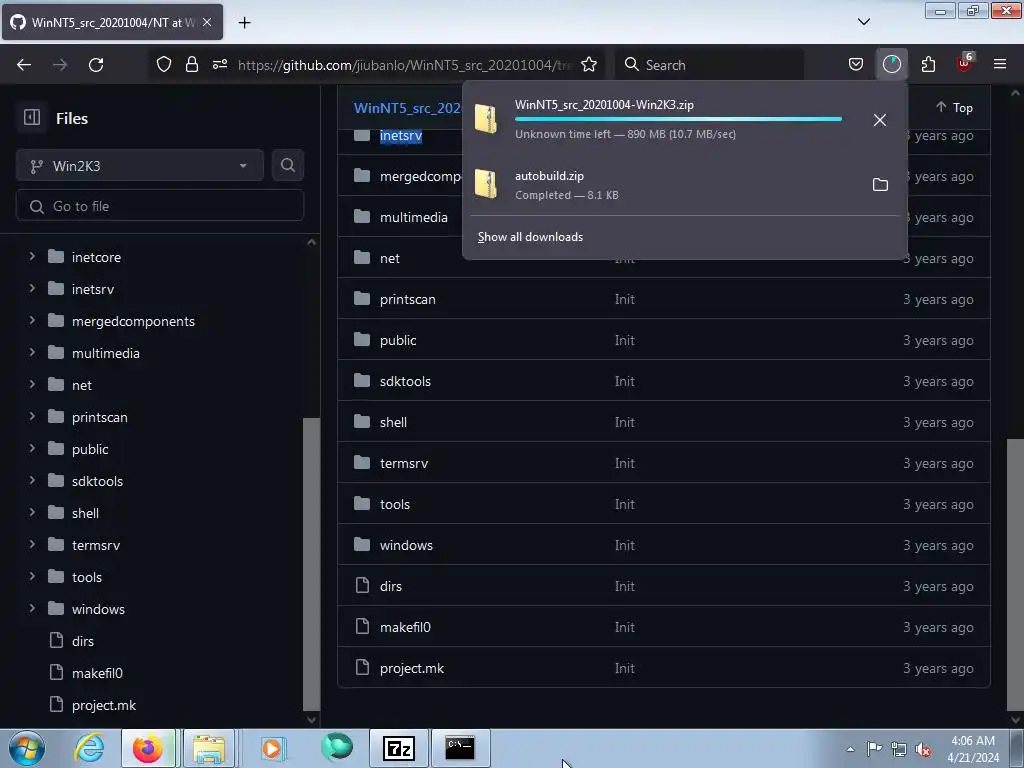Click the taskbar clock showing 4:06 AM
1024x768 pixels.
click(972, 748)
